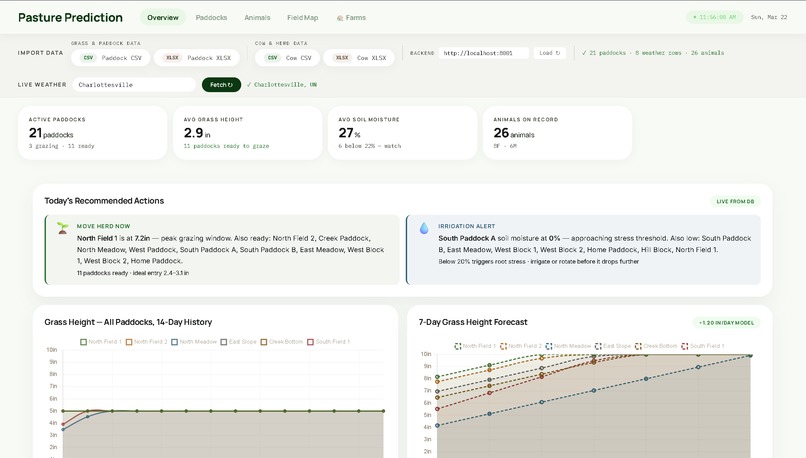This screenshot has height=458, width=806.
Task: Fetch live weather for Charlottesville
Action: pyautogui.click(x=221, y=85)
